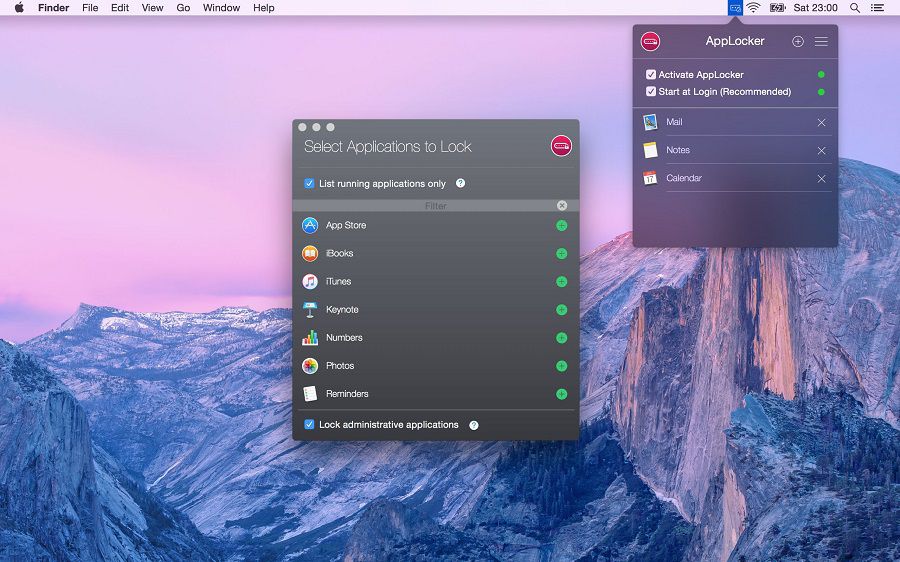The height and width of the screenshot is (562, 900).
Task: Remove Notes from the locked apps list
Action: 821,150
